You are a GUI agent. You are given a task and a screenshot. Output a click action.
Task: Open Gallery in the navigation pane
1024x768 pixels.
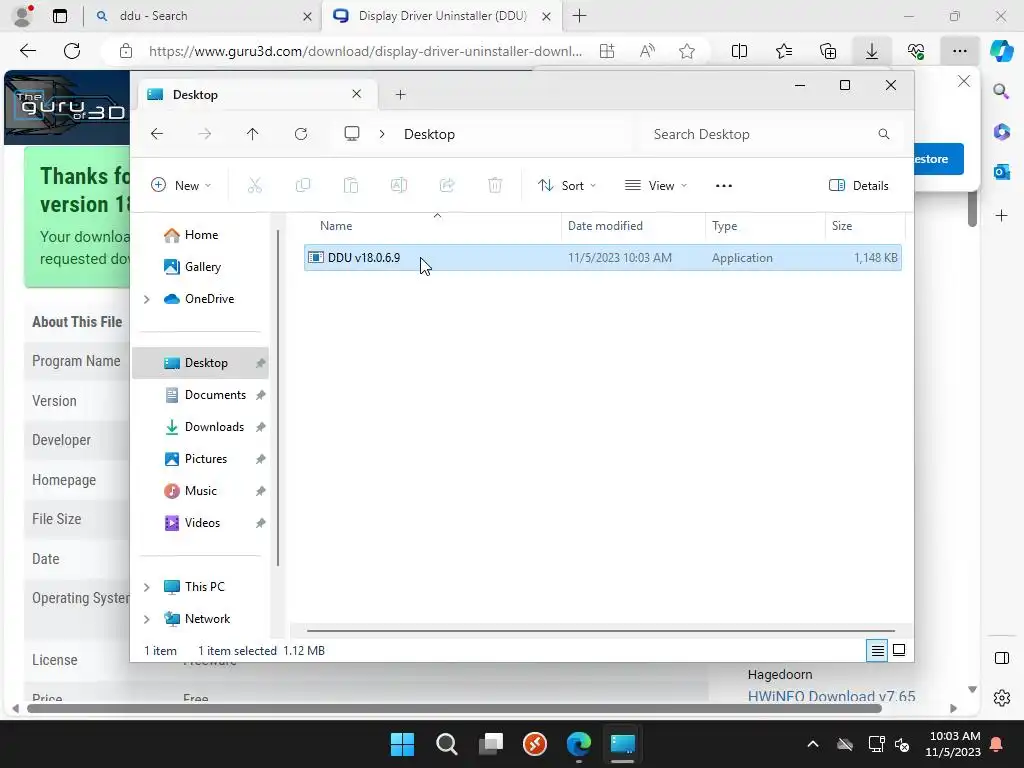(x=200, y=266)
